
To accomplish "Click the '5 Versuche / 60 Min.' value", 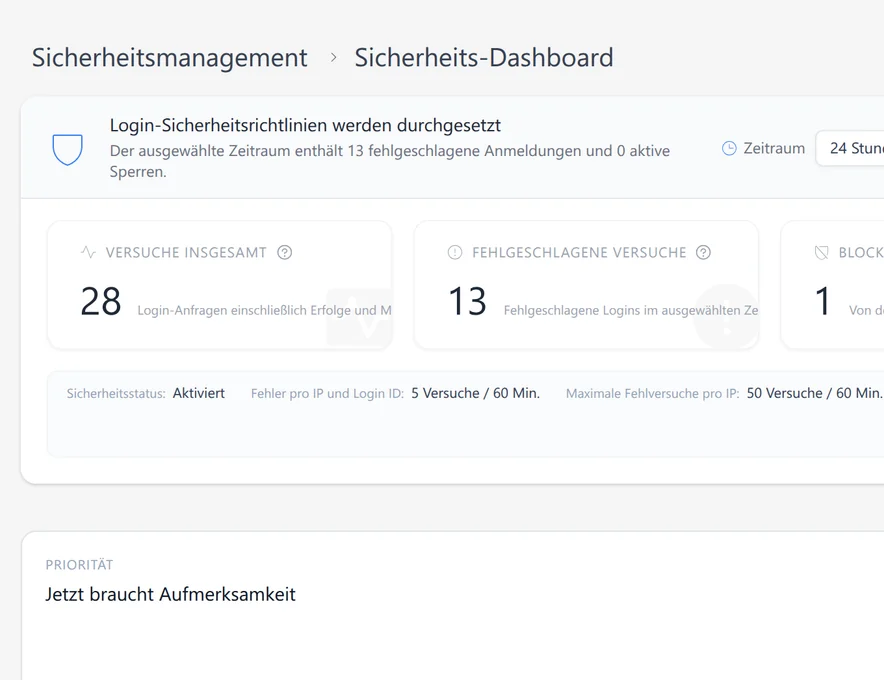I will (x=475, y=393).
